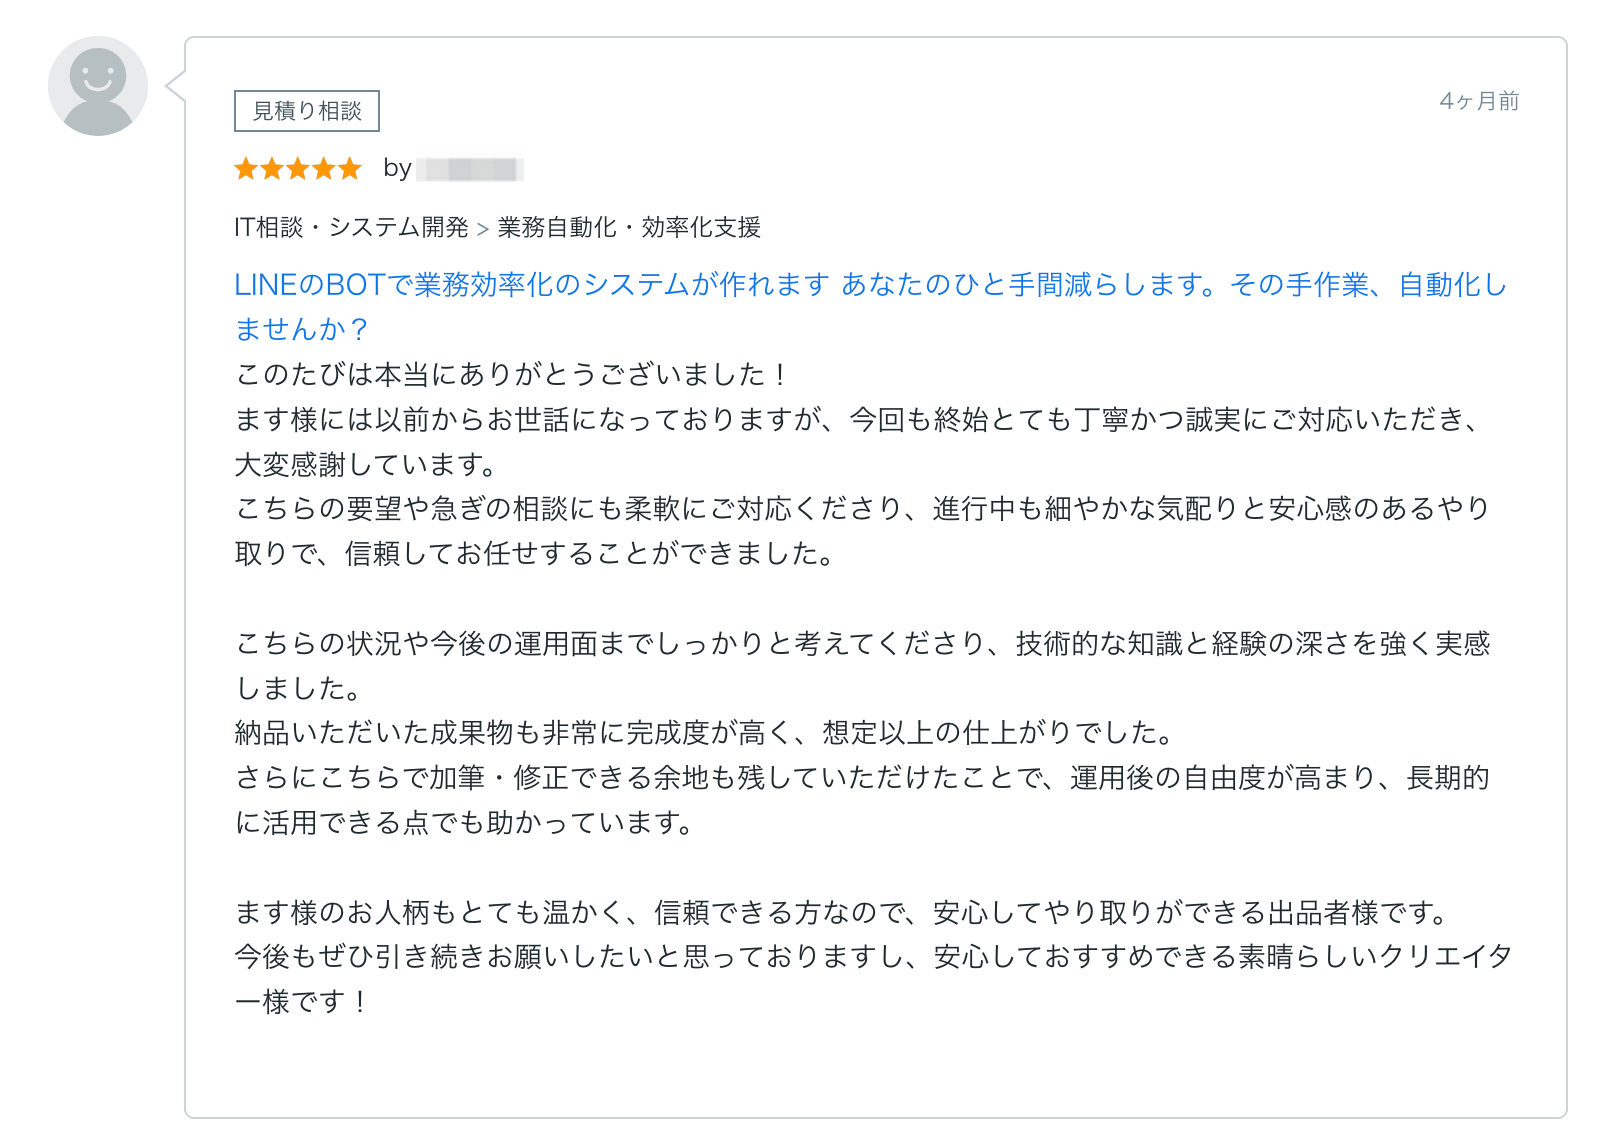Open the IT相談・システム開発 category link
1618x1128 pixels.
350,227
